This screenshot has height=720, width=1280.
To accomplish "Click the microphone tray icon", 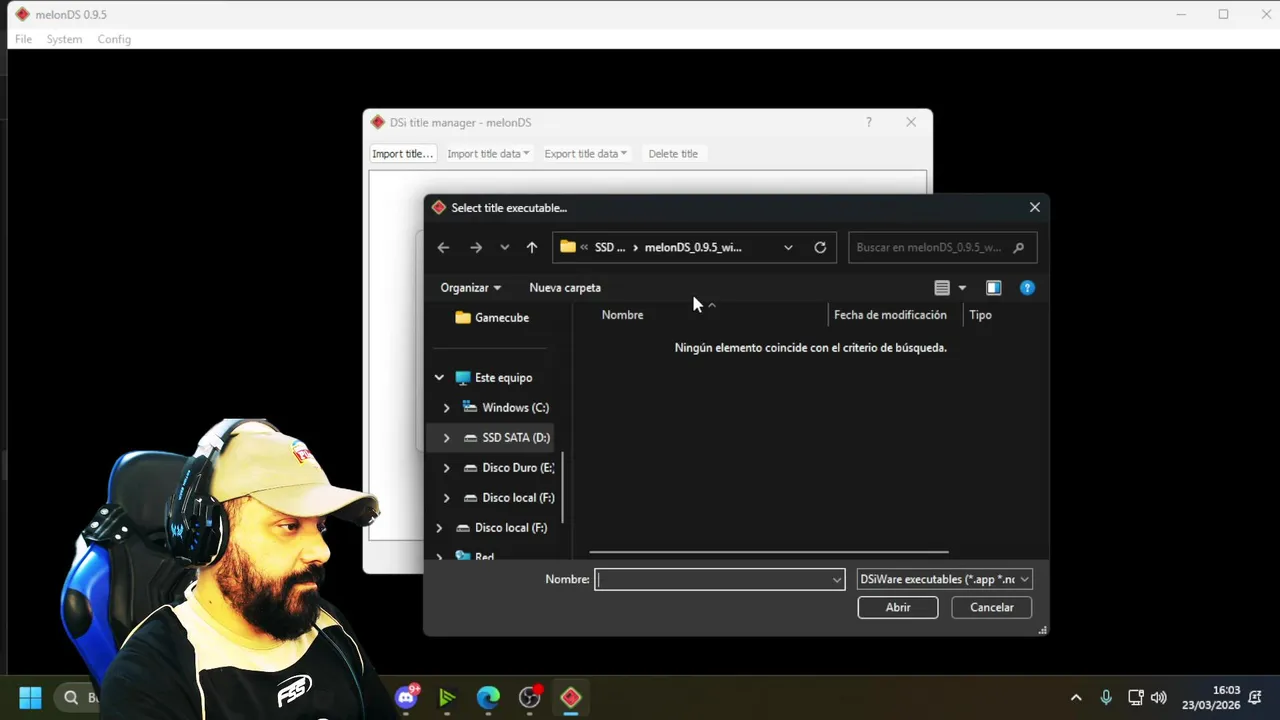I will pos(1106,698).
